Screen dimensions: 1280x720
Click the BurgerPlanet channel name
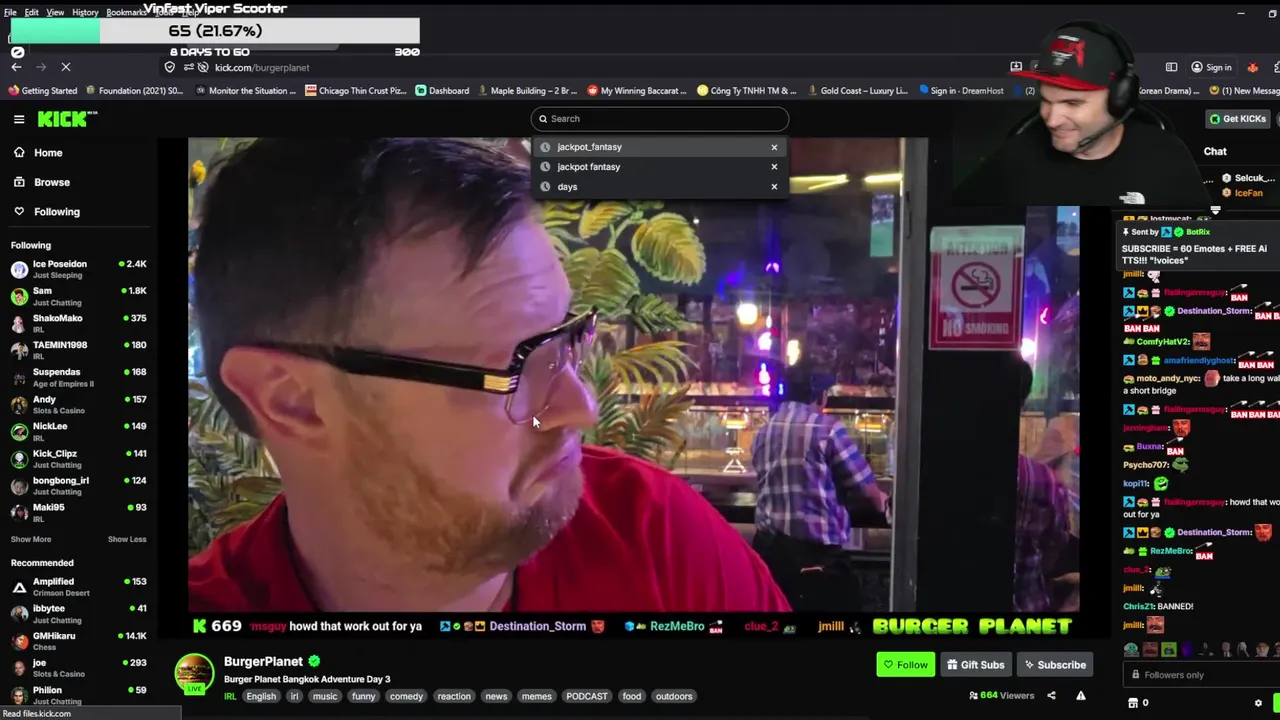263,661
